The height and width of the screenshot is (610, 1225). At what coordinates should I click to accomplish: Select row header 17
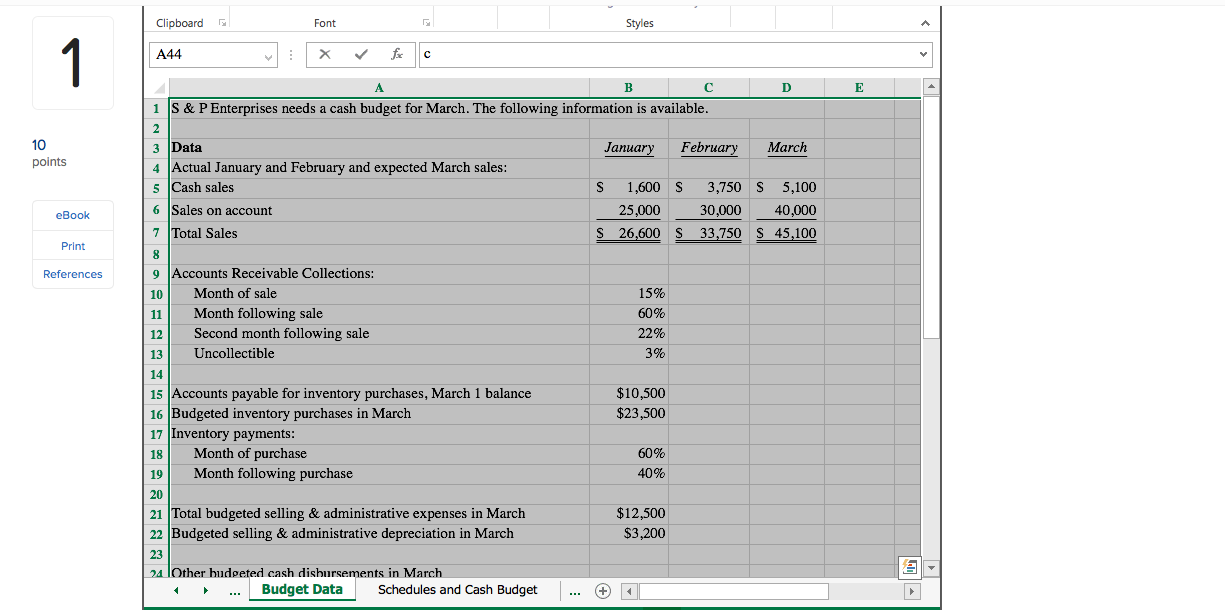156,433
